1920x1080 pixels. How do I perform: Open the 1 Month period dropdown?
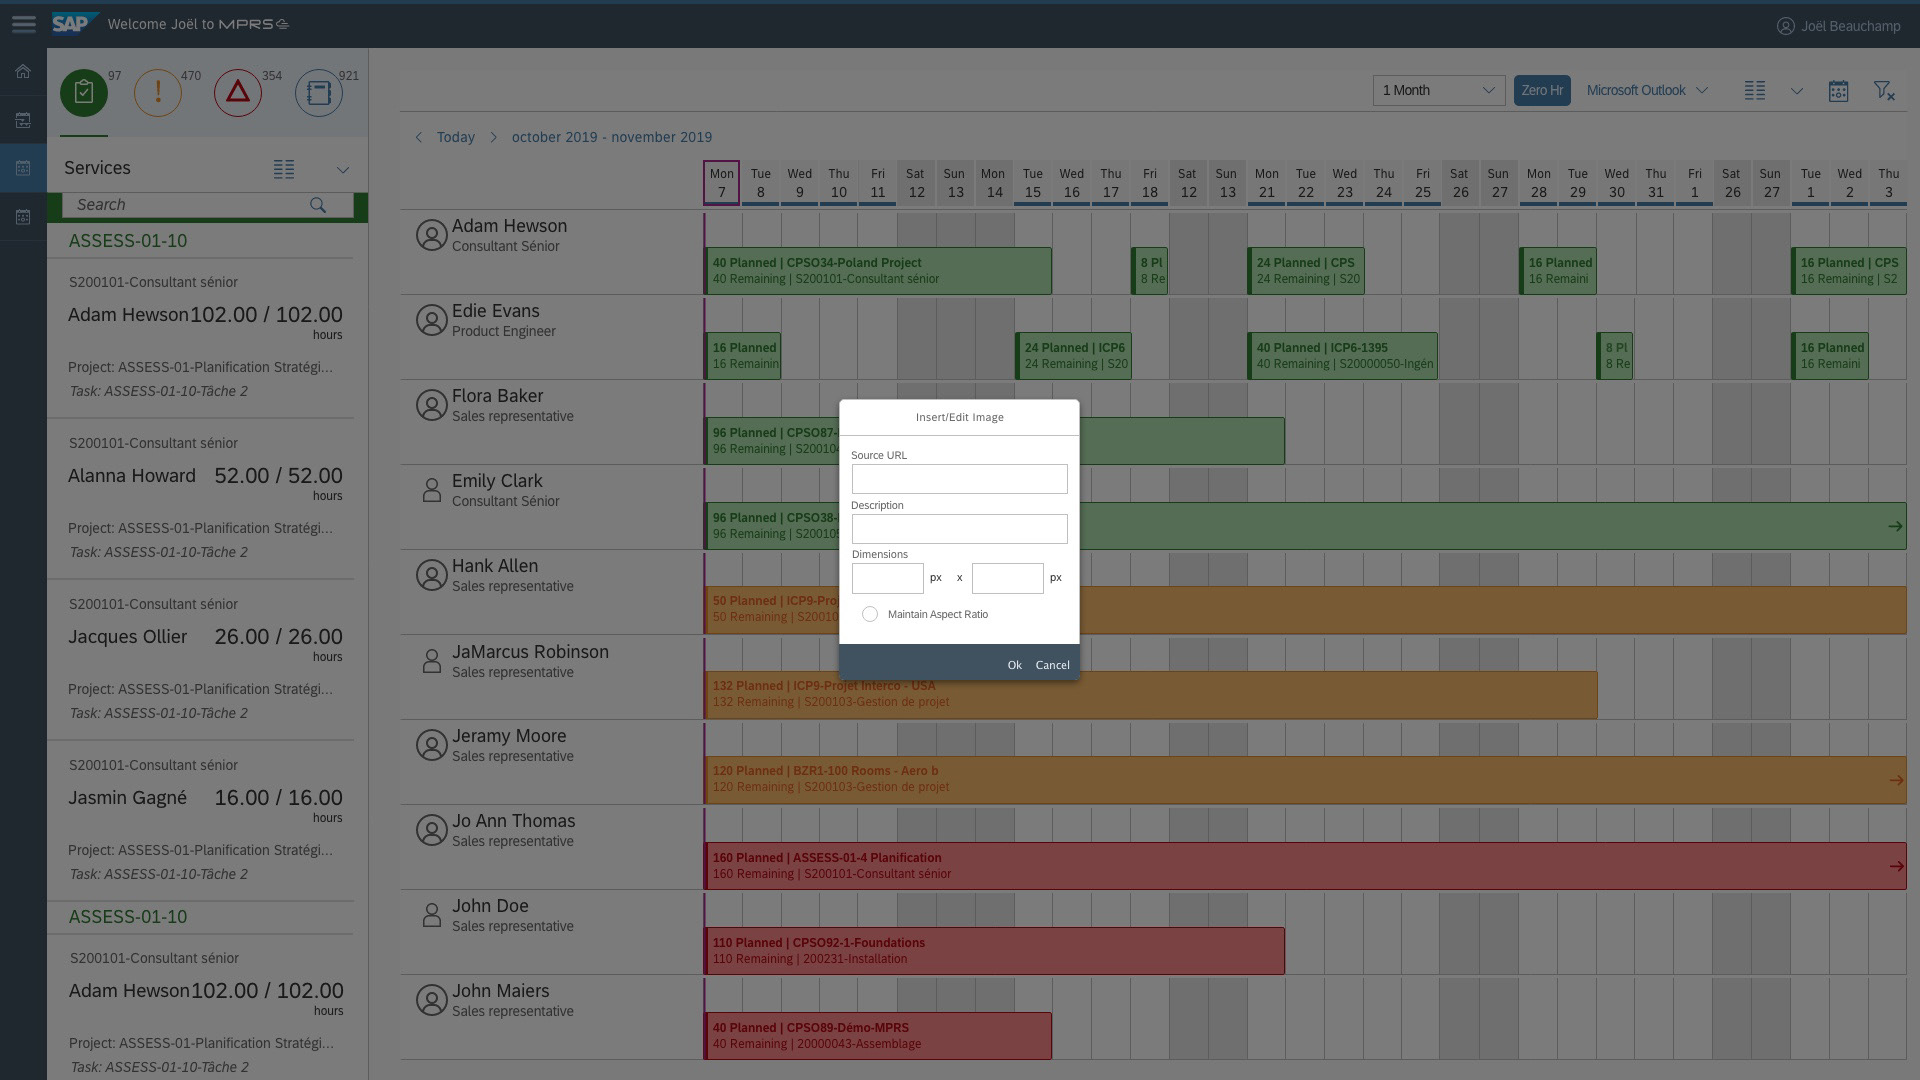tap(1439, 91)
